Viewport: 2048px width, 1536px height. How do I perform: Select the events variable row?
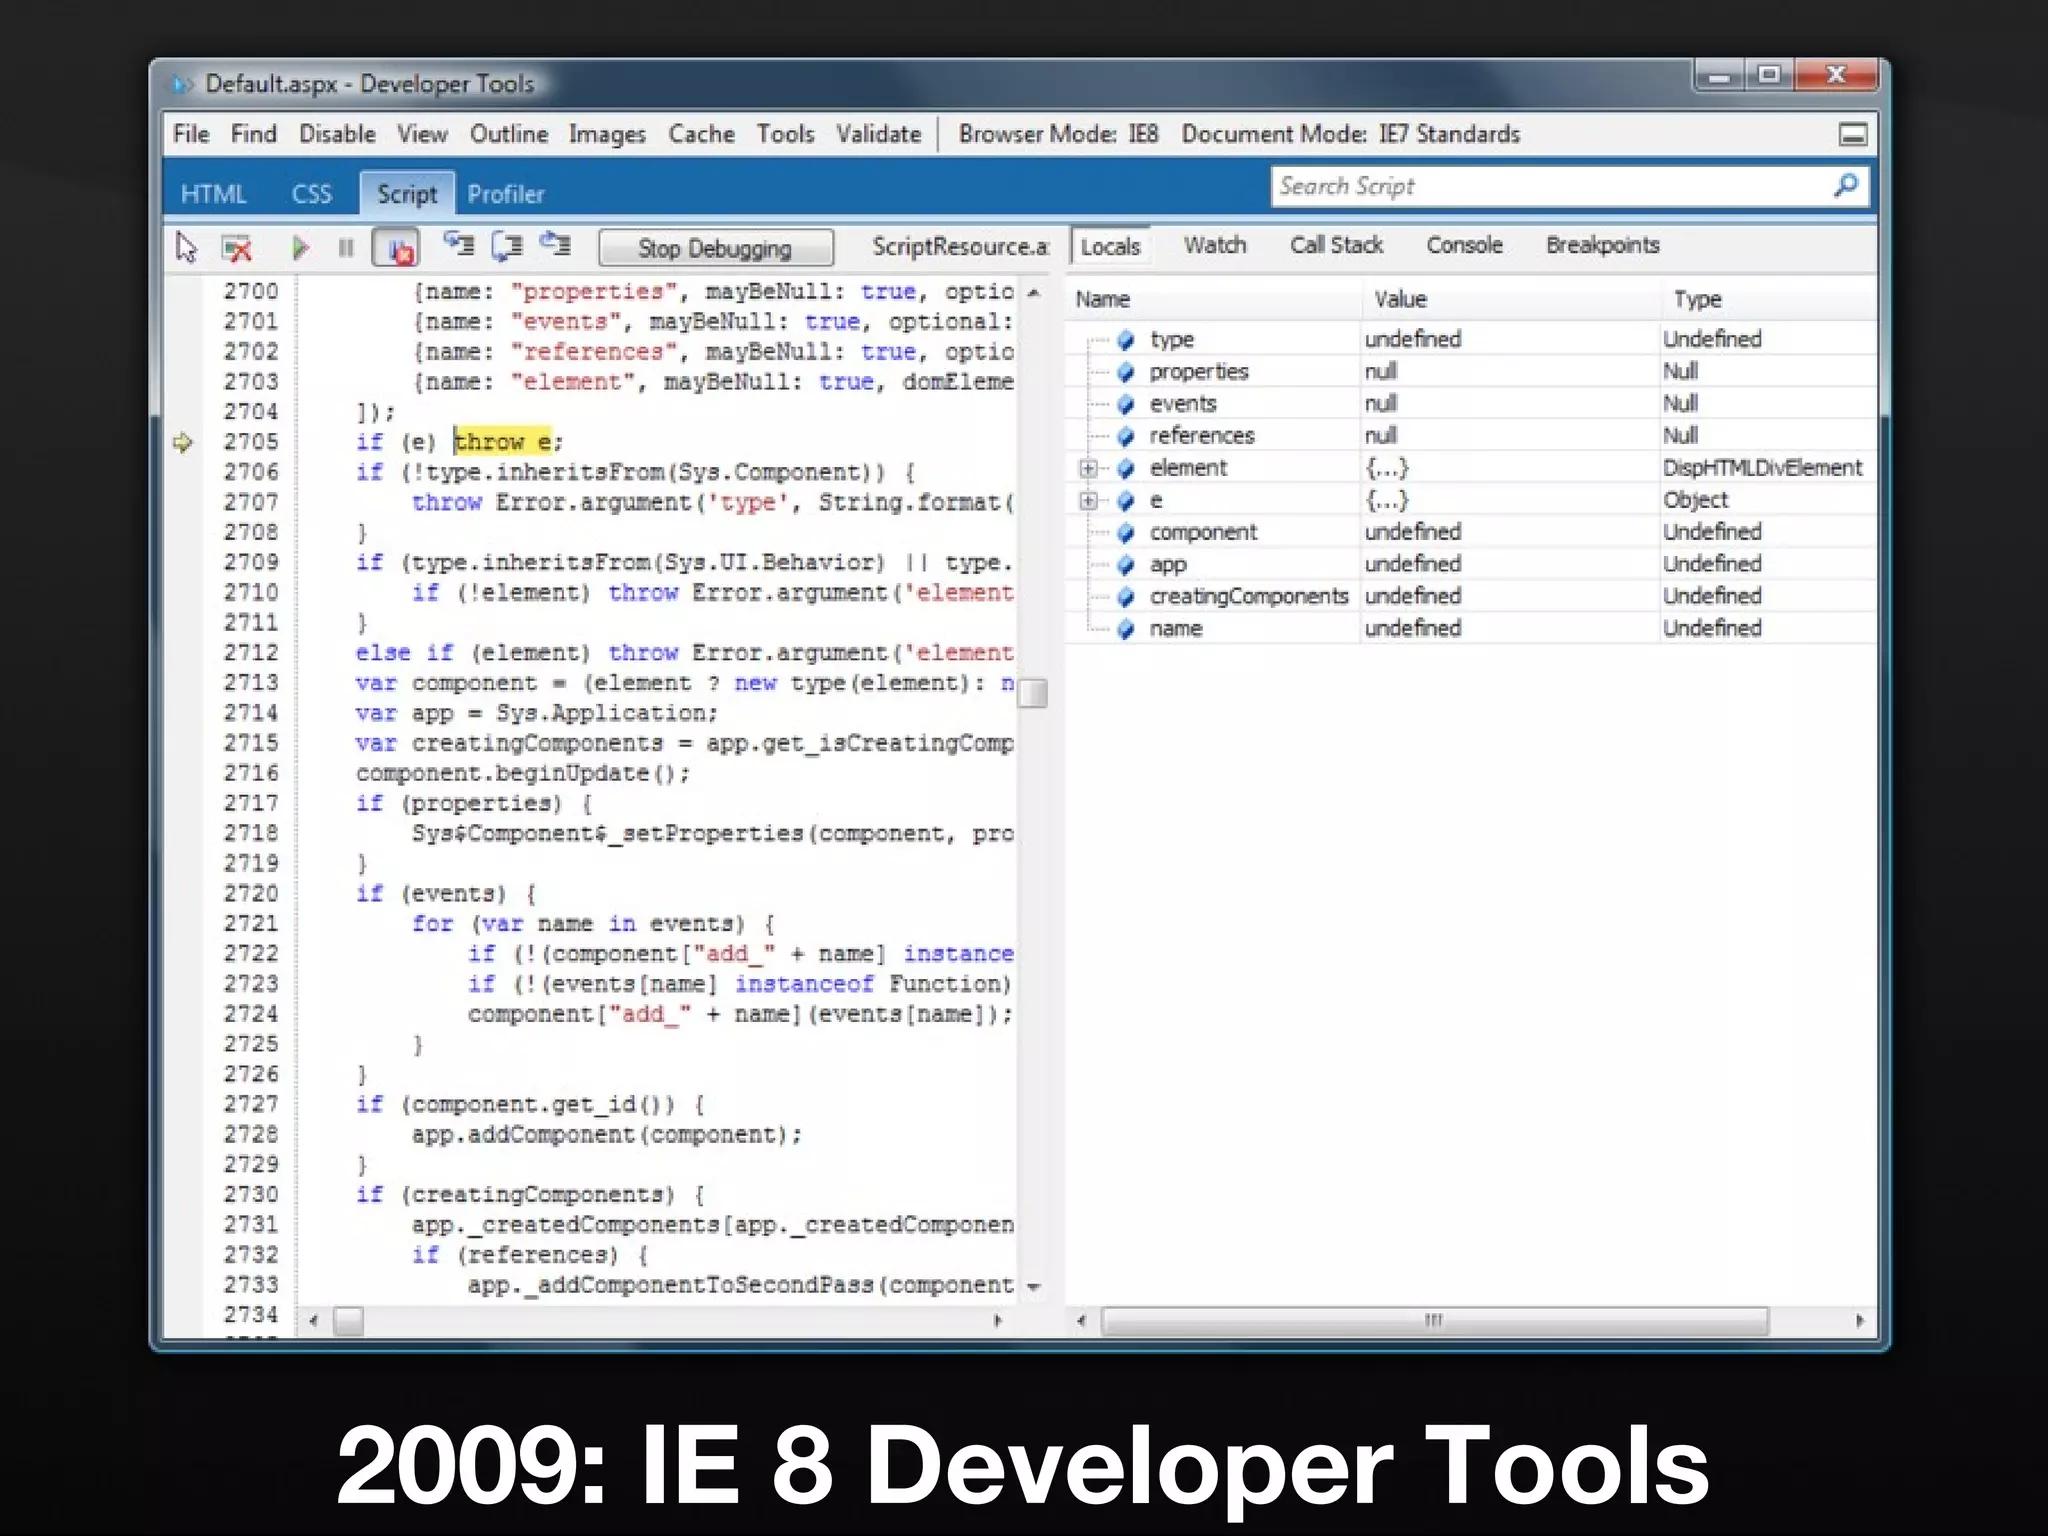(1470, 403)
